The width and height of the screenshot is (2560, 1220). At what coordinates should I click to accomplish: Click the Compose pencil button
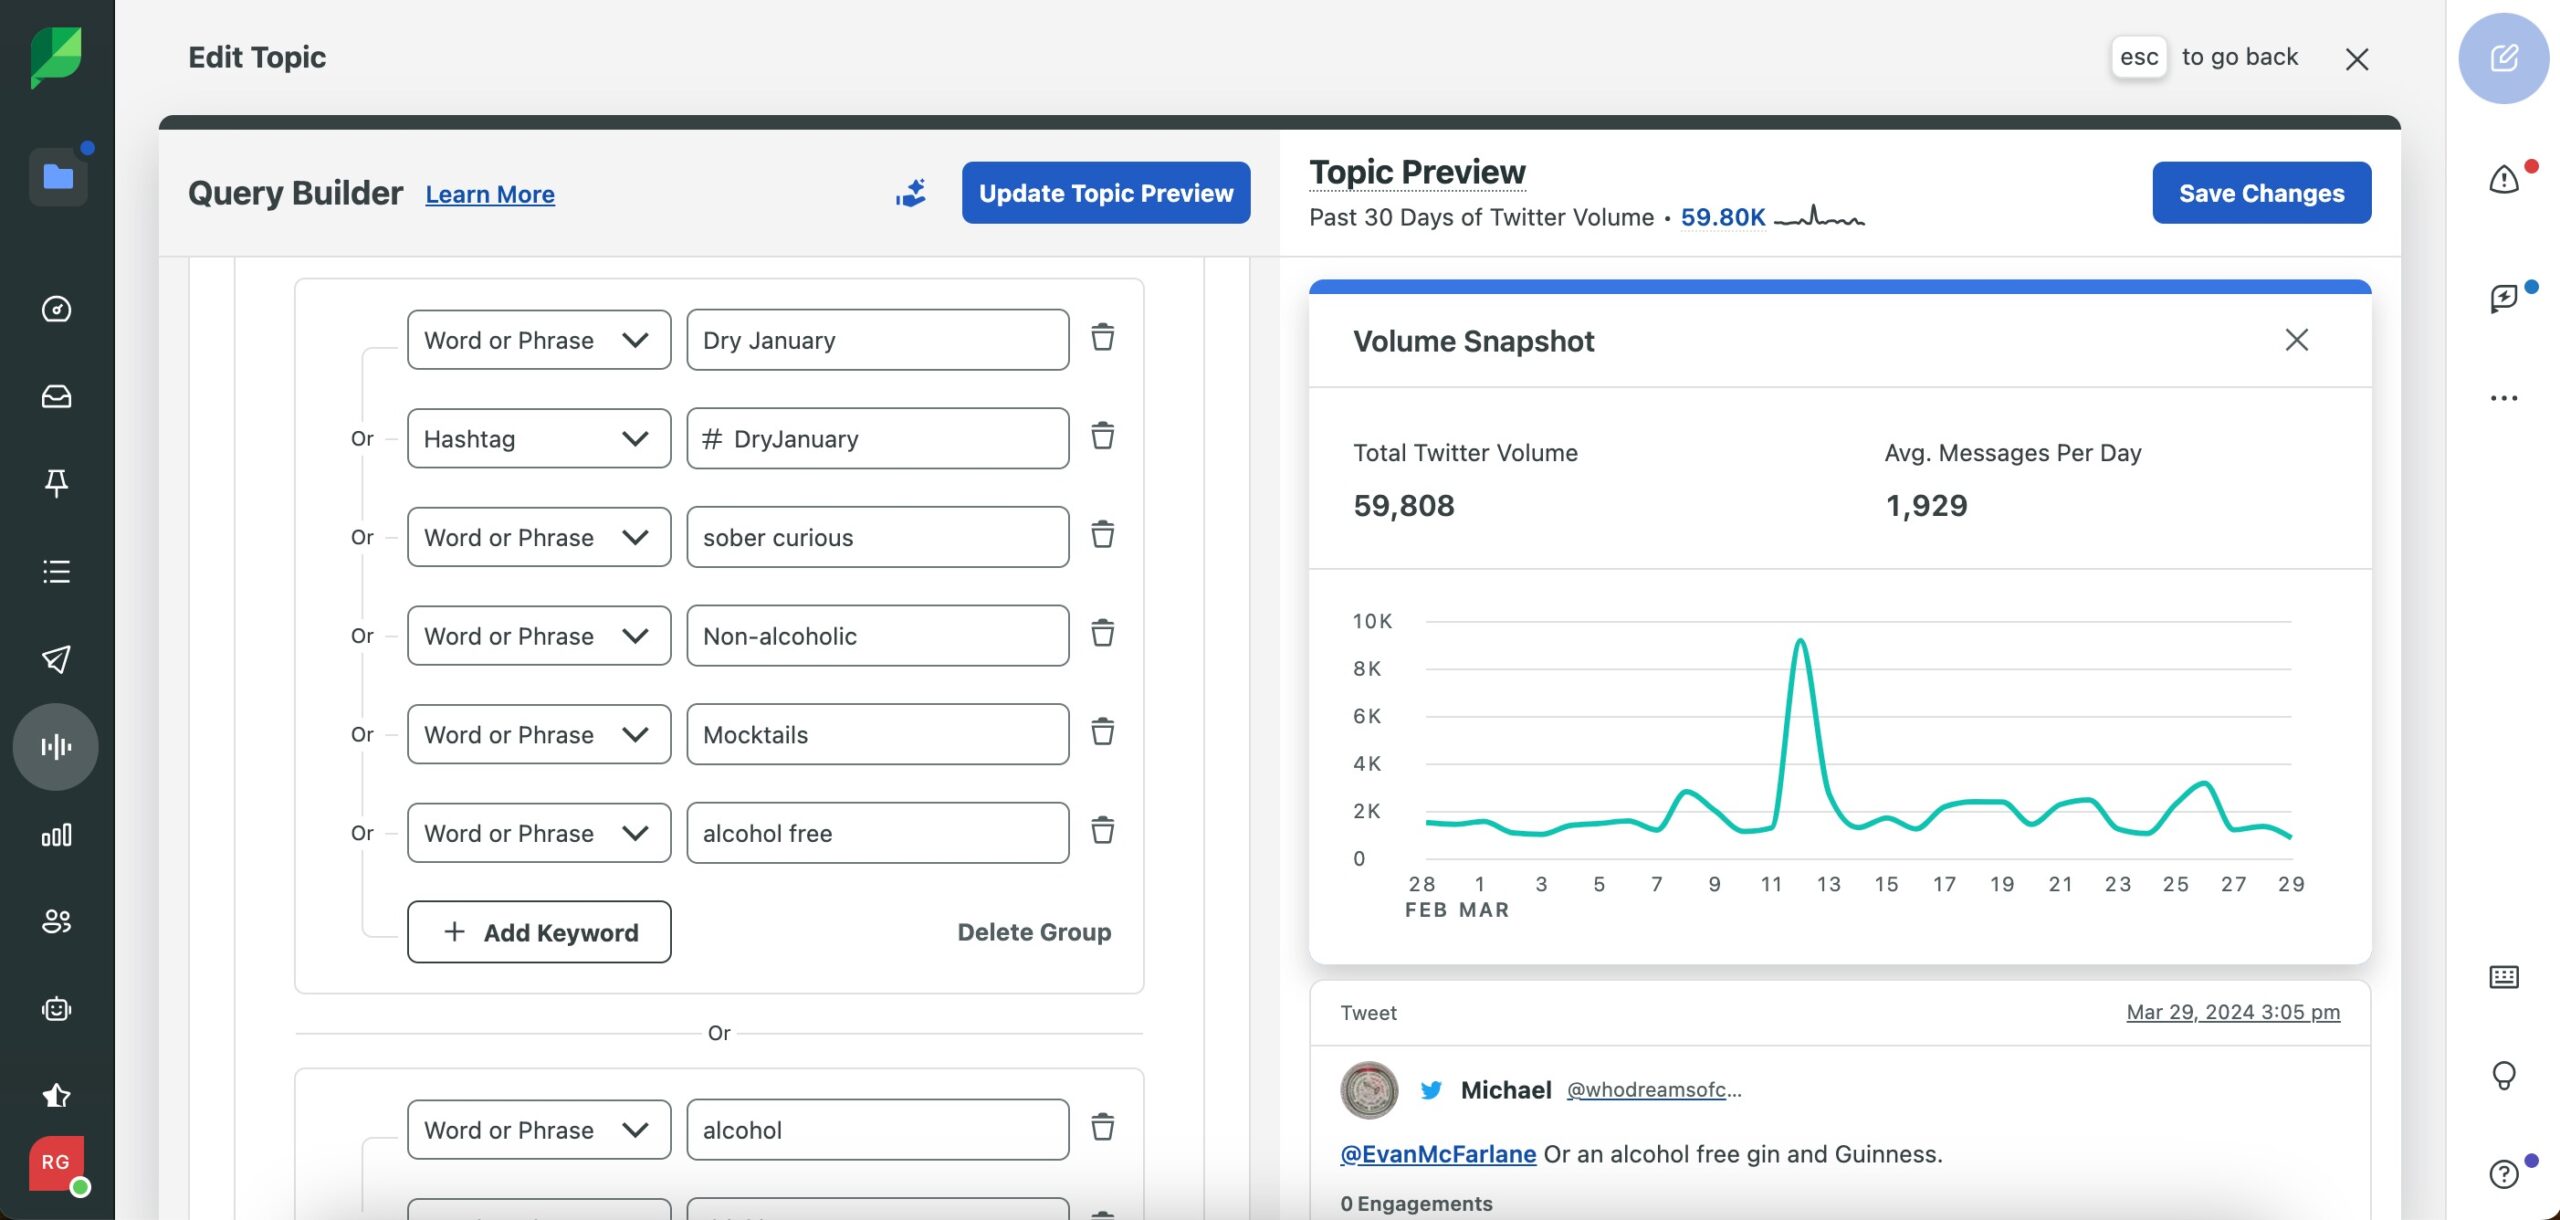(x=2504, y=58)
